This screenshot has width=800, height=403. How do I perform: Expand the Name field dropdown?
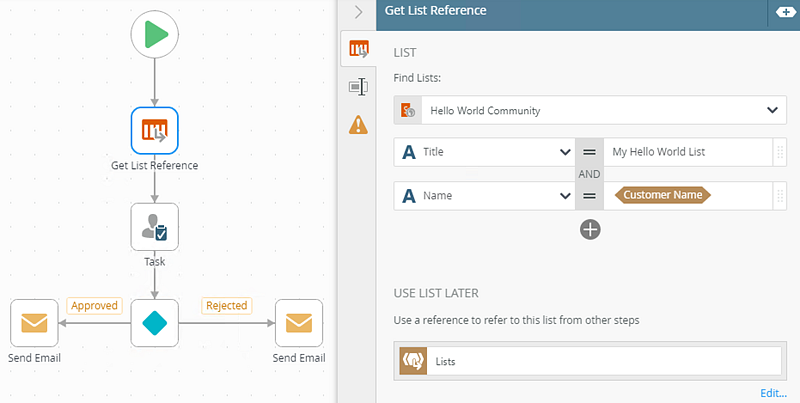tap(563, 196)
